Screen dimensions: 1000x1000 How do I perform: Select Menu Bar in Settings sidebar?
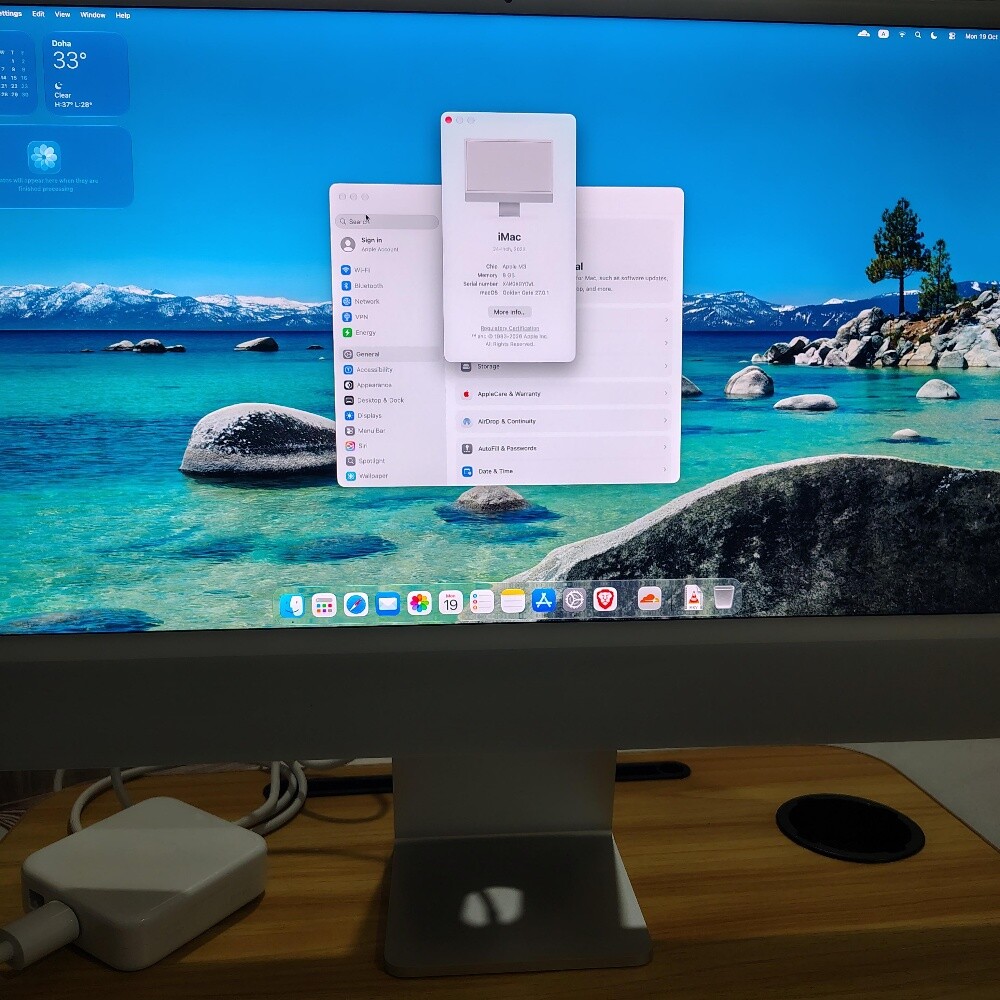tap(394, 430)
